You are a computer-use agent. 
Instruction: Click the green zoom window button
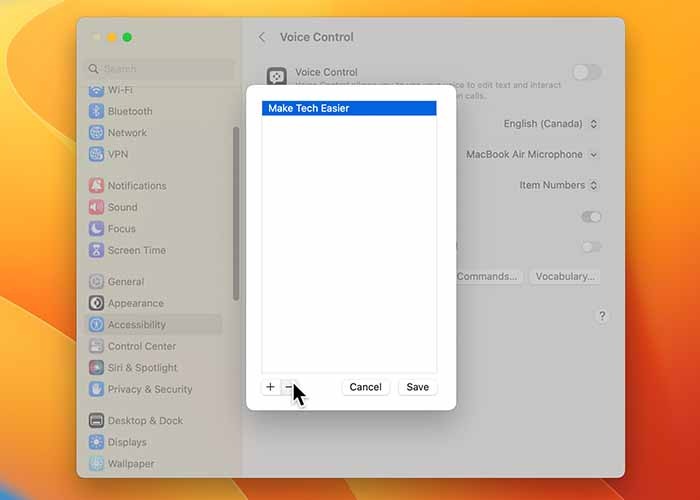(x=127, y=37)
